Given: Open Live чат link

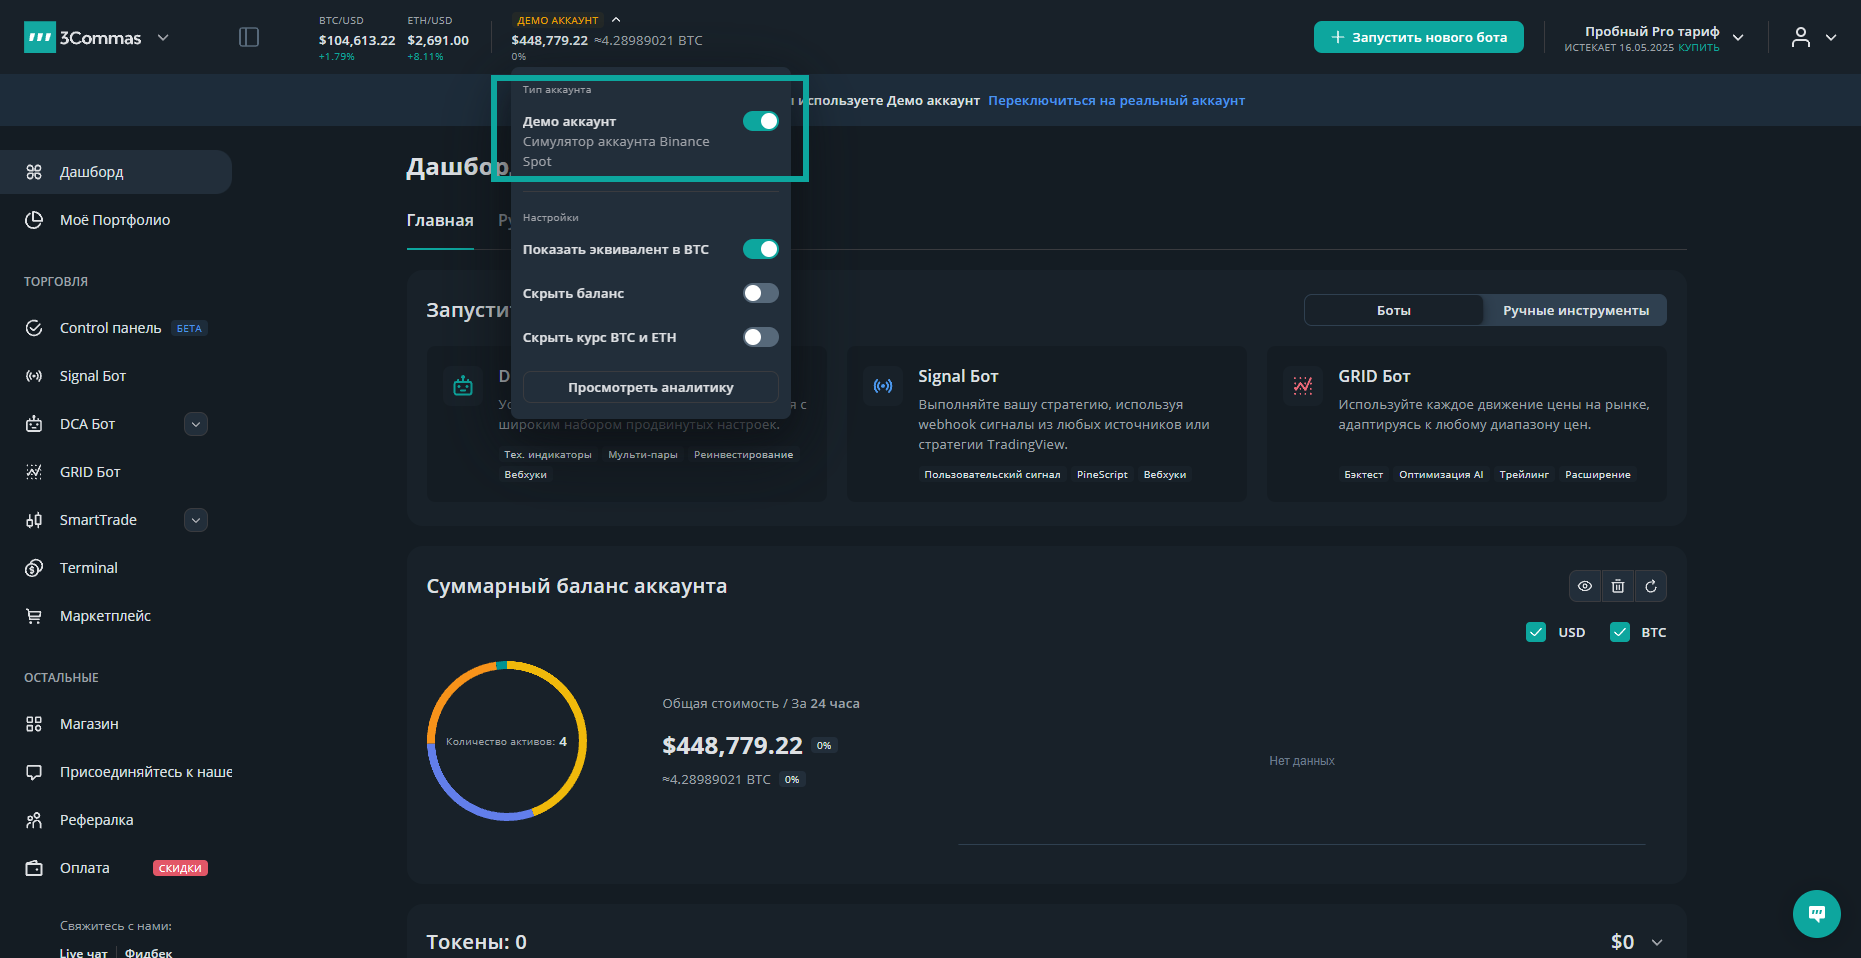Looking at the screenshot, I should (83, 952).
